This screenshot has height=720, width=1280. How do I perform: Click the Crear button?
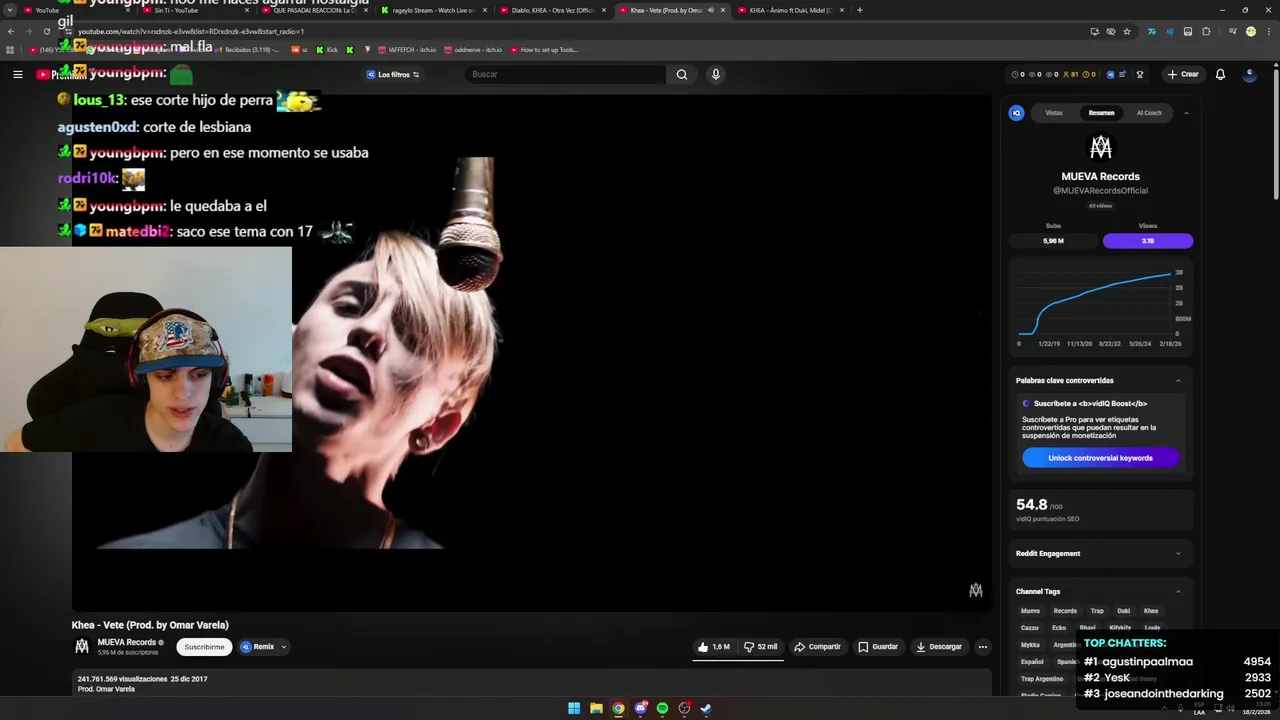[1182, 74]
